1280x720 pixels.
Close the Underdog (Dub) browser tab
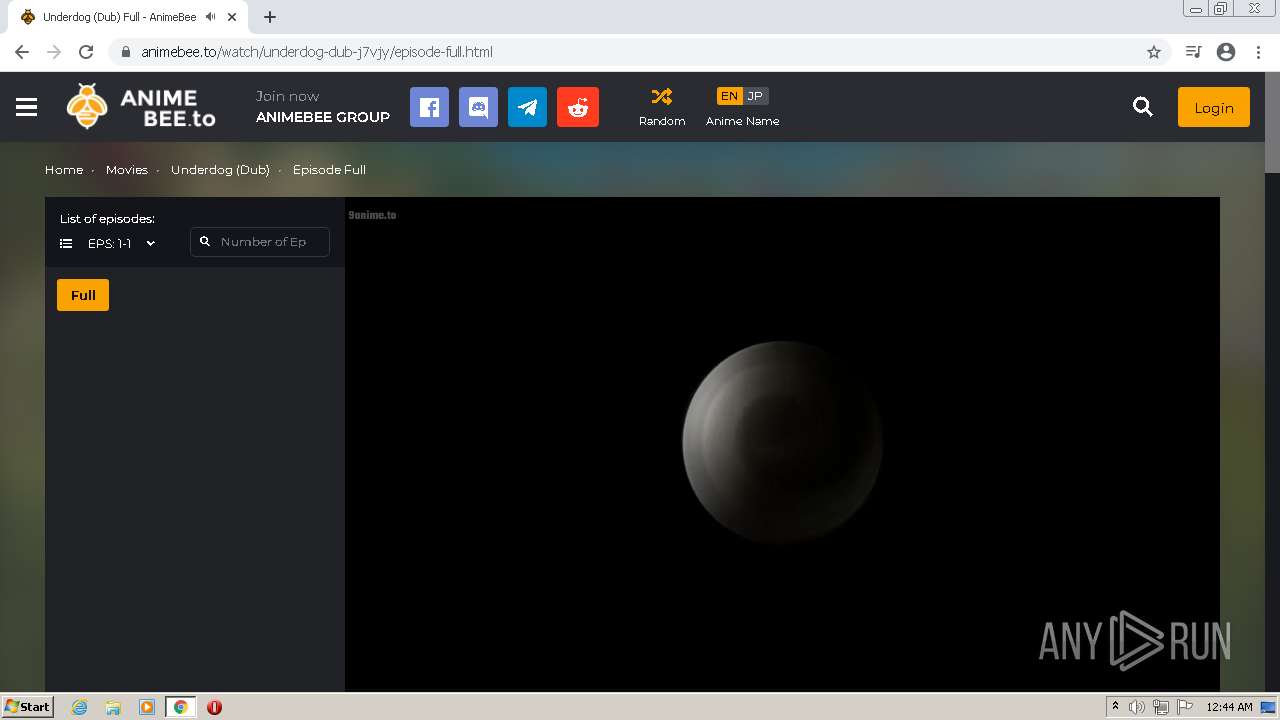point(232,17)
